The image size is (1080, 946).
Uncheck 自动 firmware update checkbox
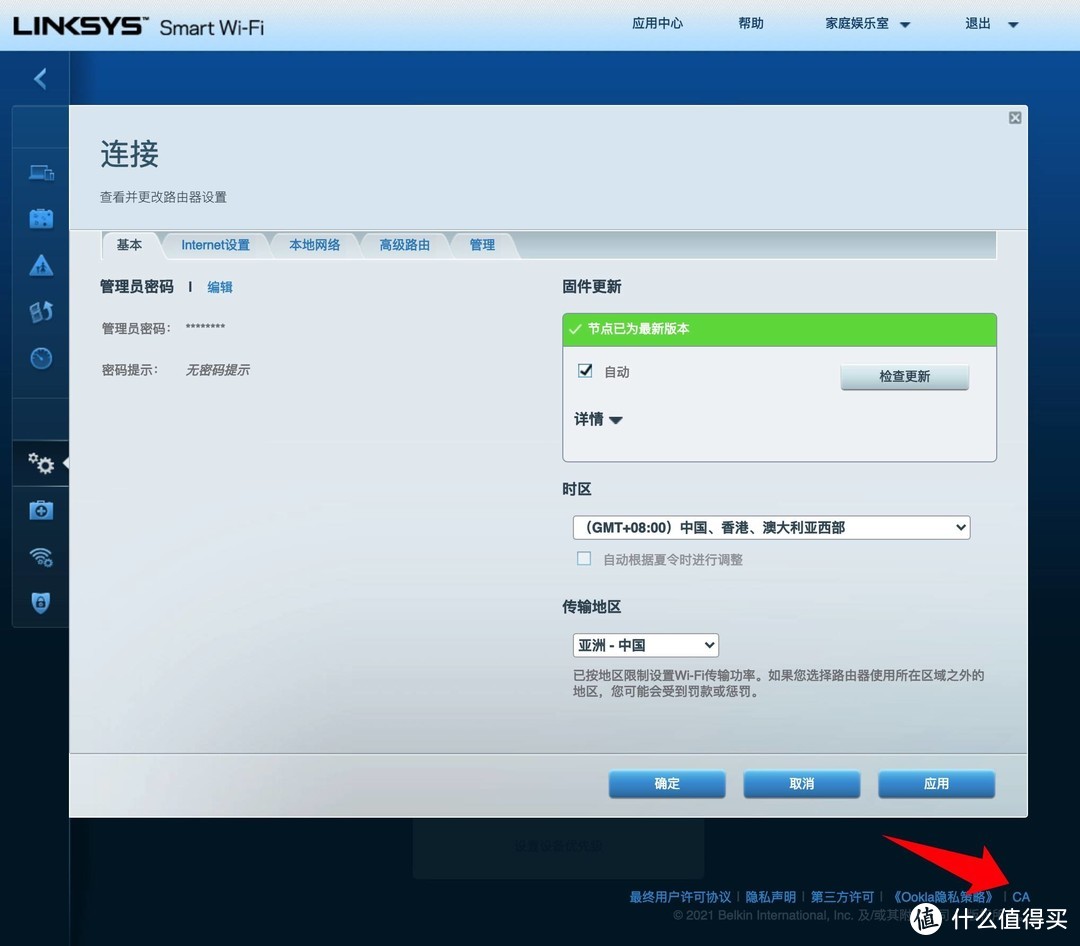coord(584,370)
